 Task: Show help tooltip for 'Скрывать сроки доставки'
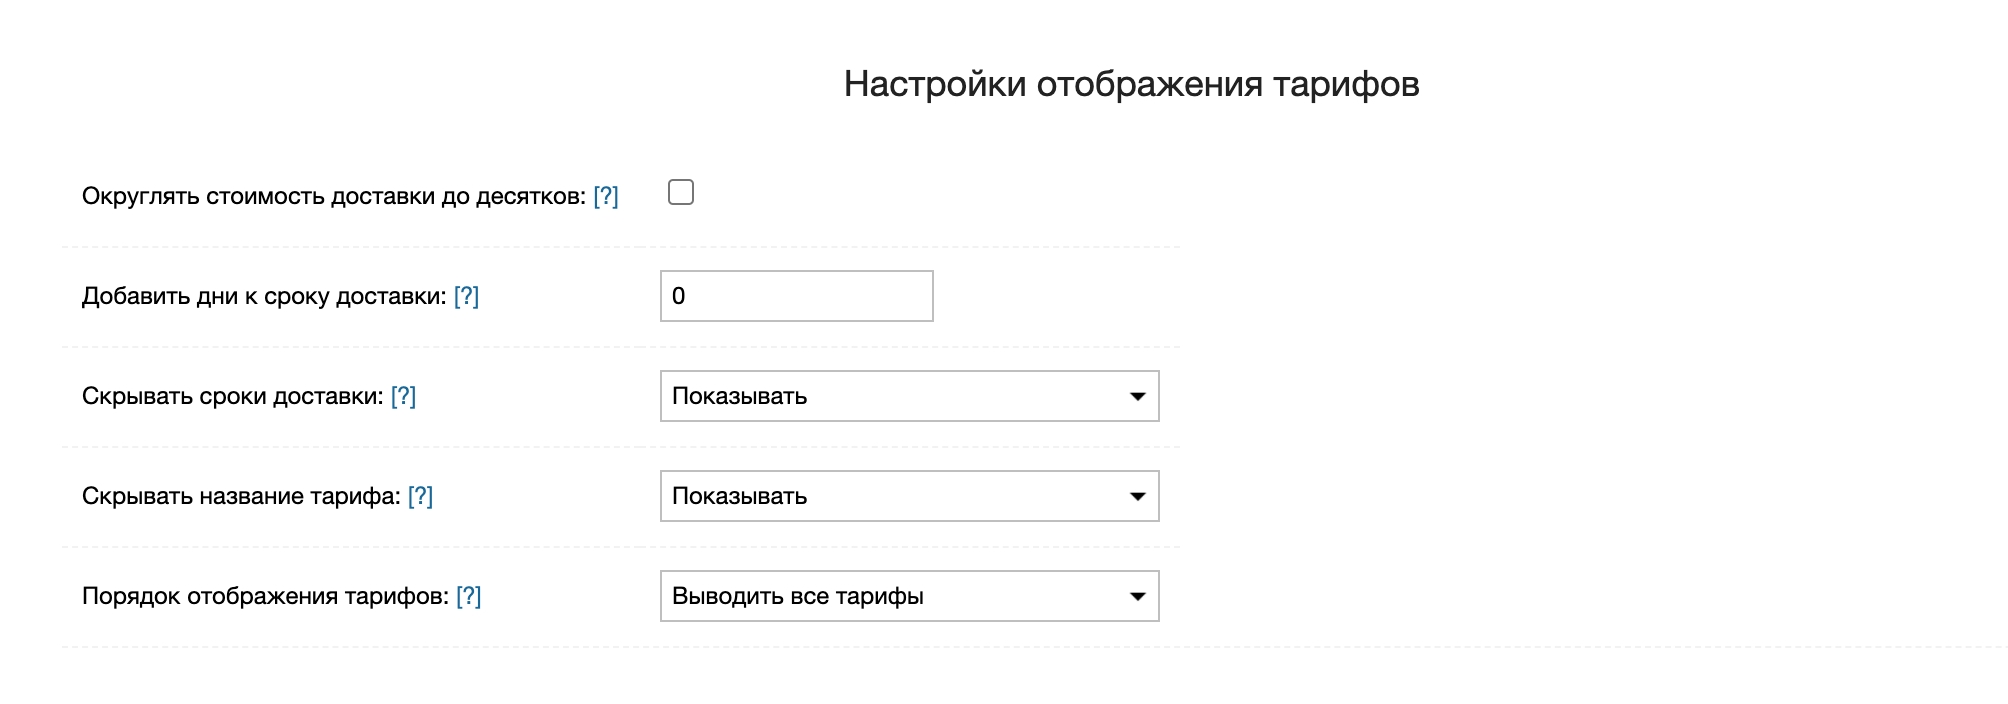pyautogui.click(x=403, y=396)
